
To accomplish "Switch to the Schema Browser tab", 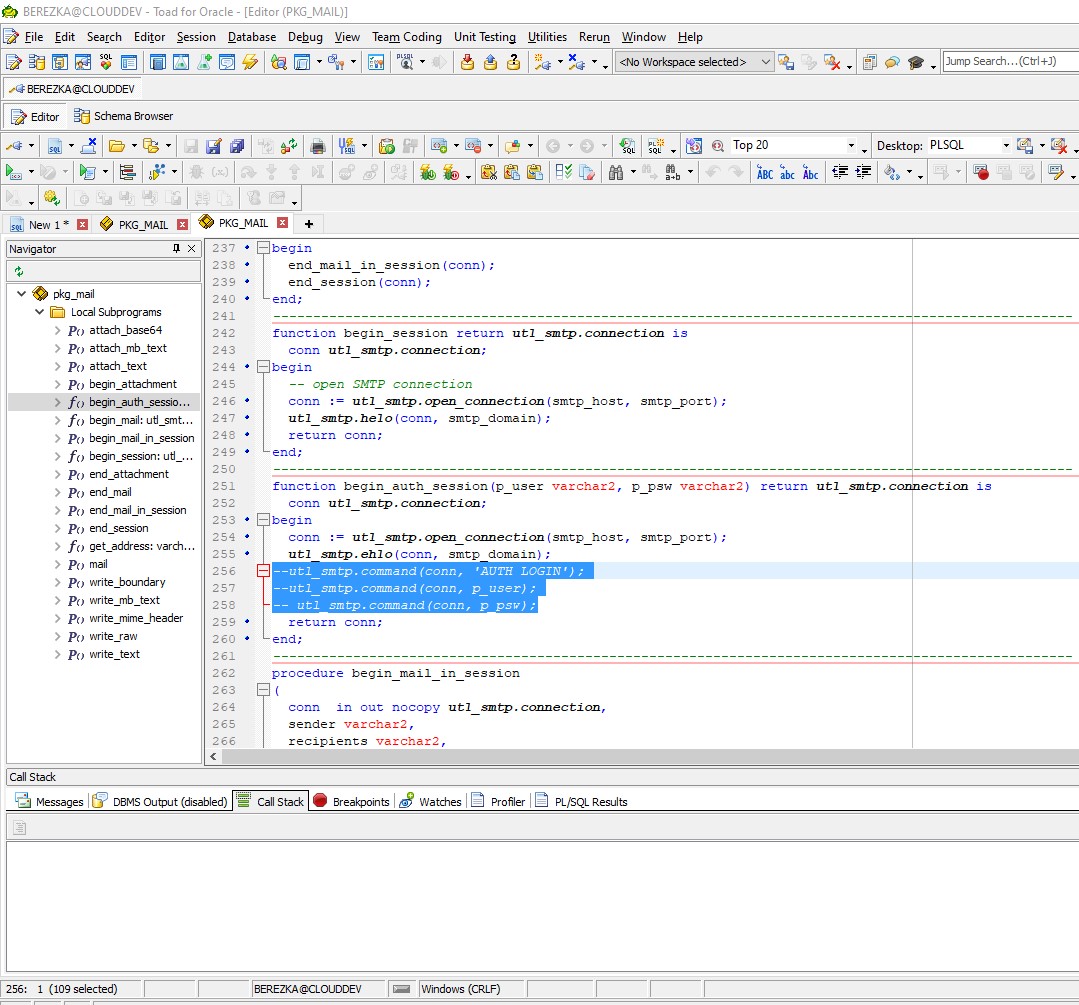I will pos(124,116).
